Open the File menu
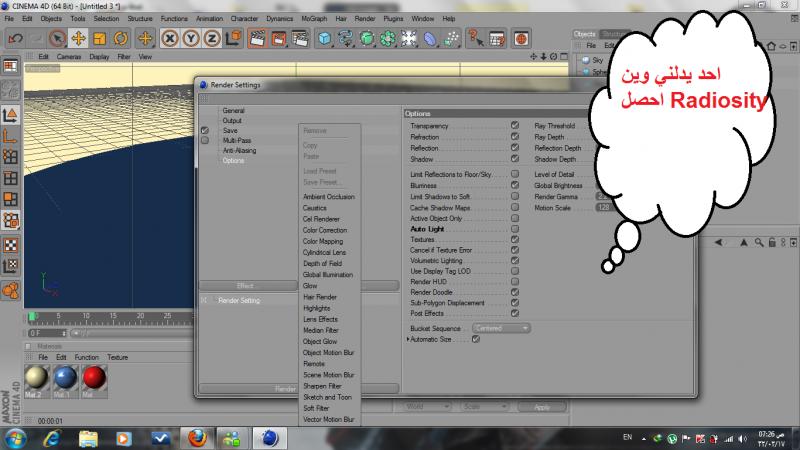 9,18
